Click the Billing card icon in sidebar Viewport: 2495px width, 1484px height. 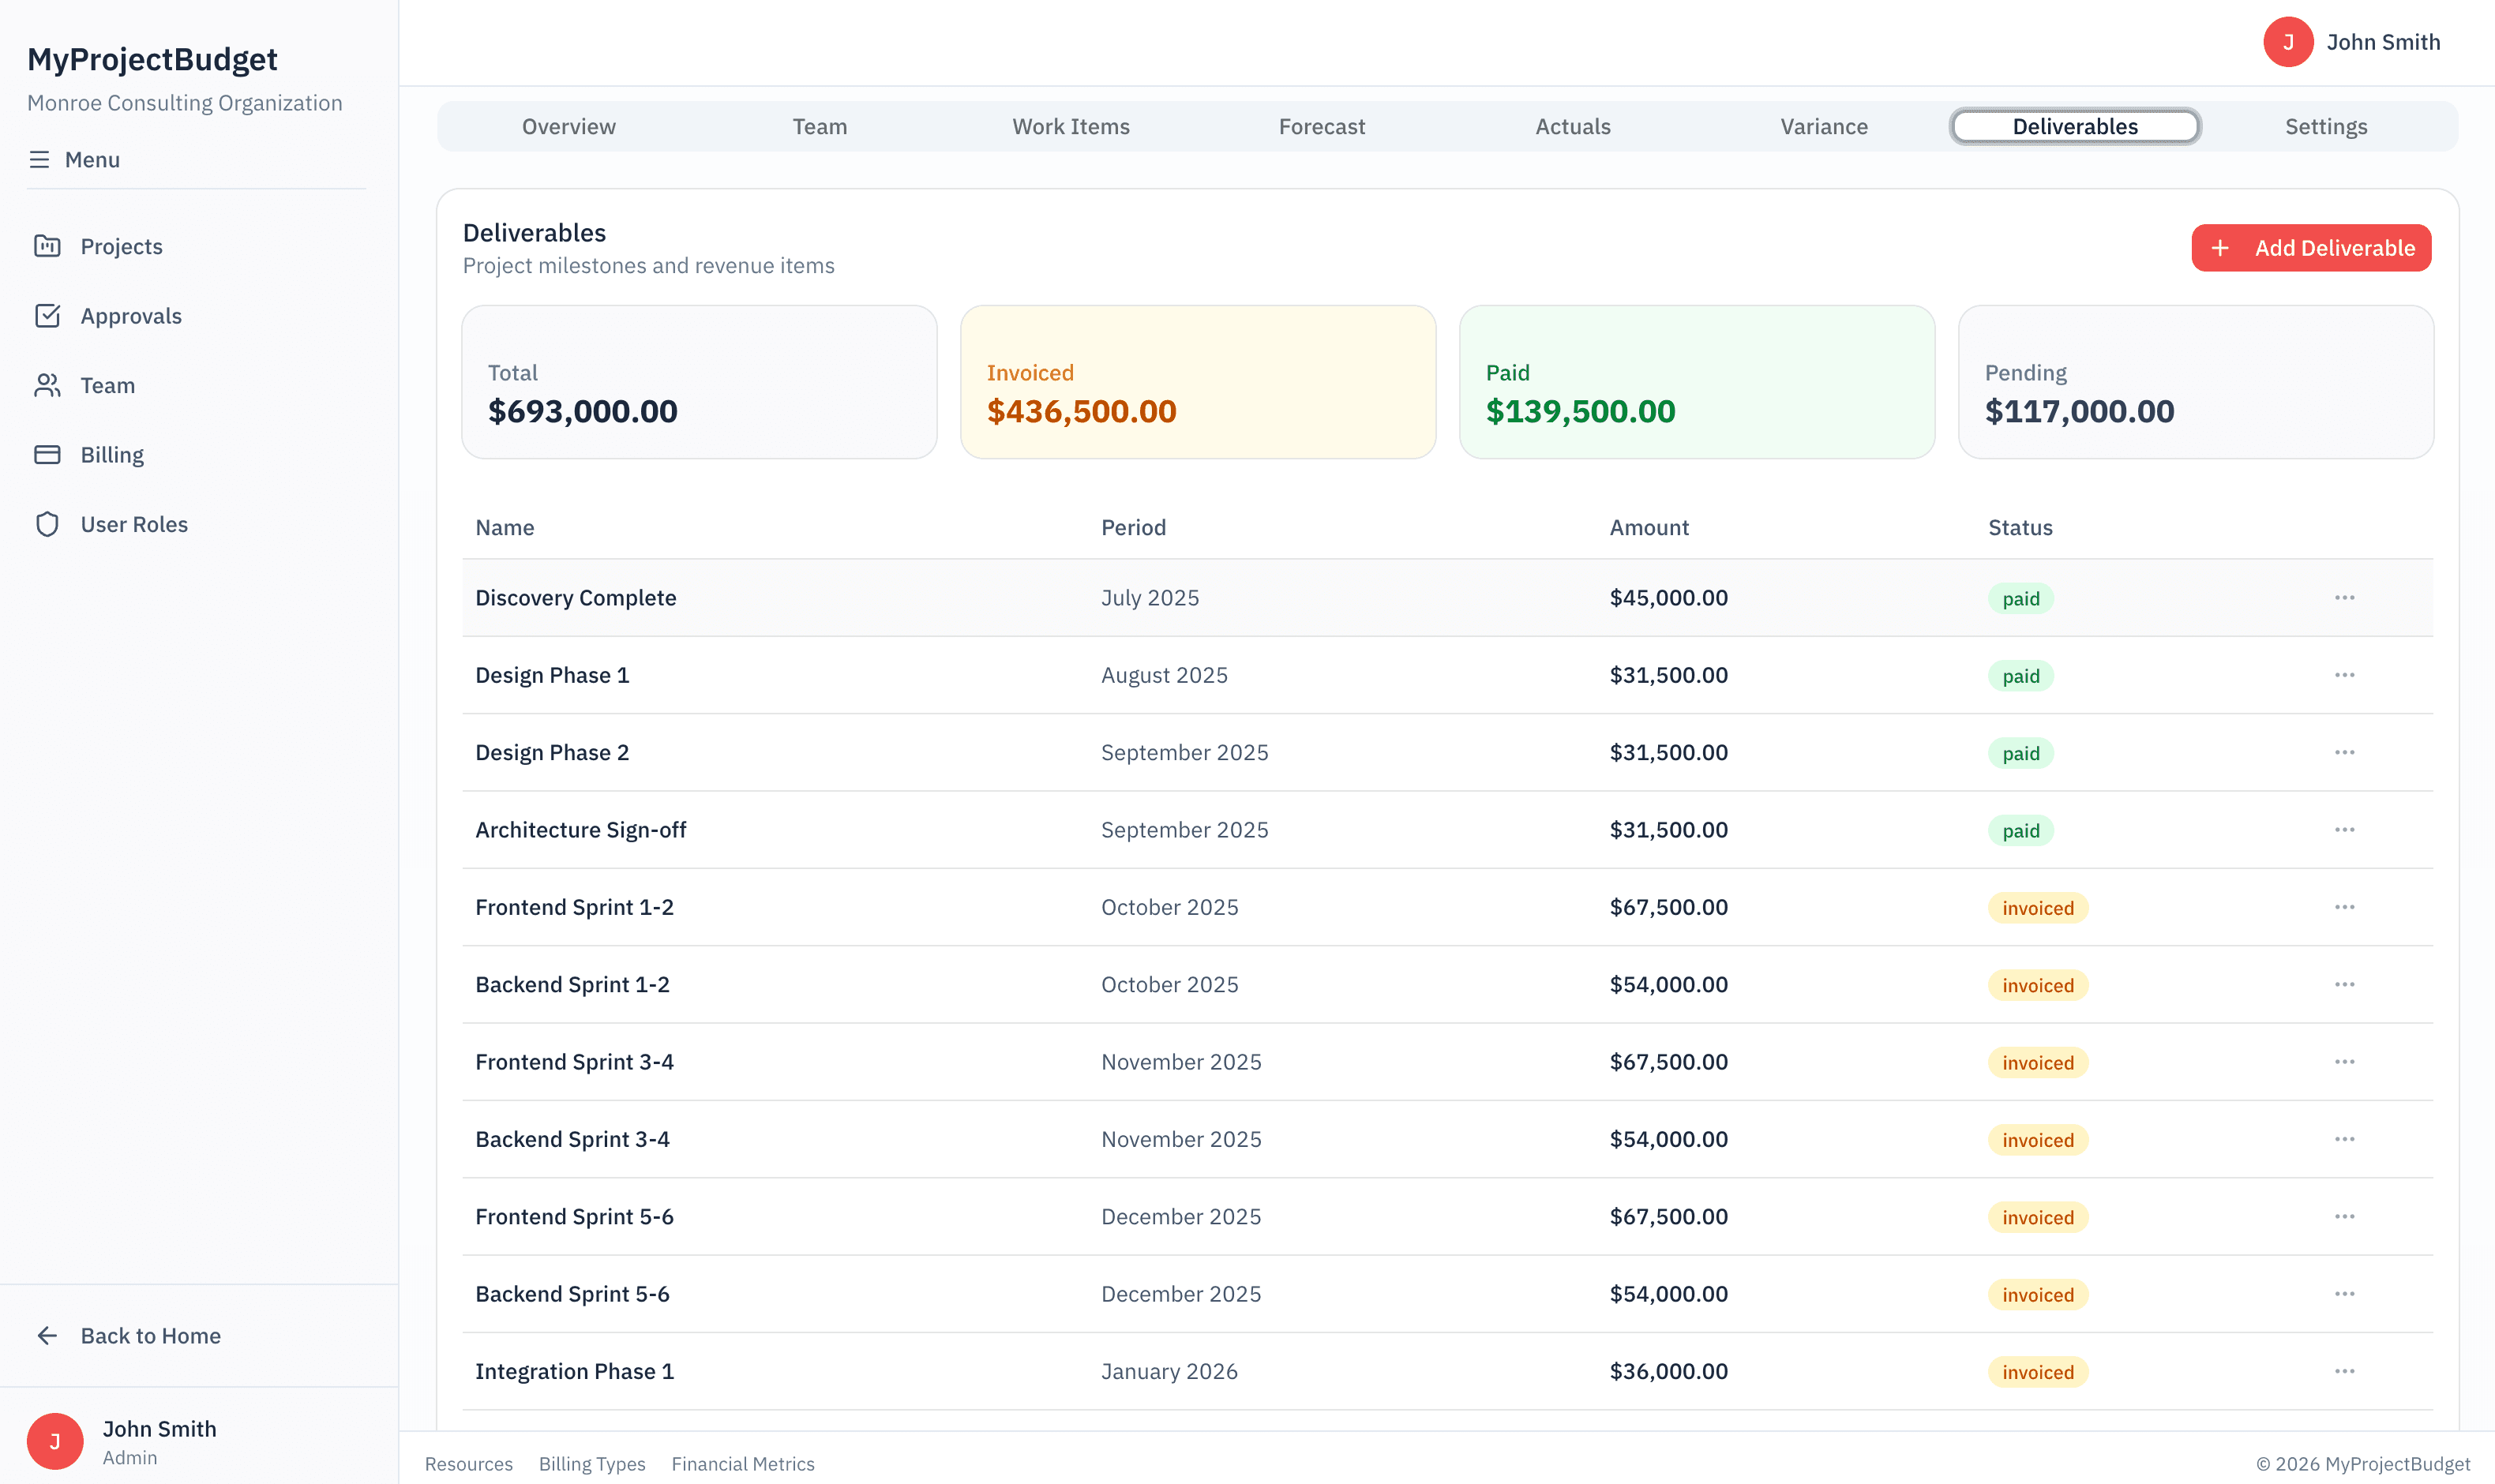(x=48, y=454)
